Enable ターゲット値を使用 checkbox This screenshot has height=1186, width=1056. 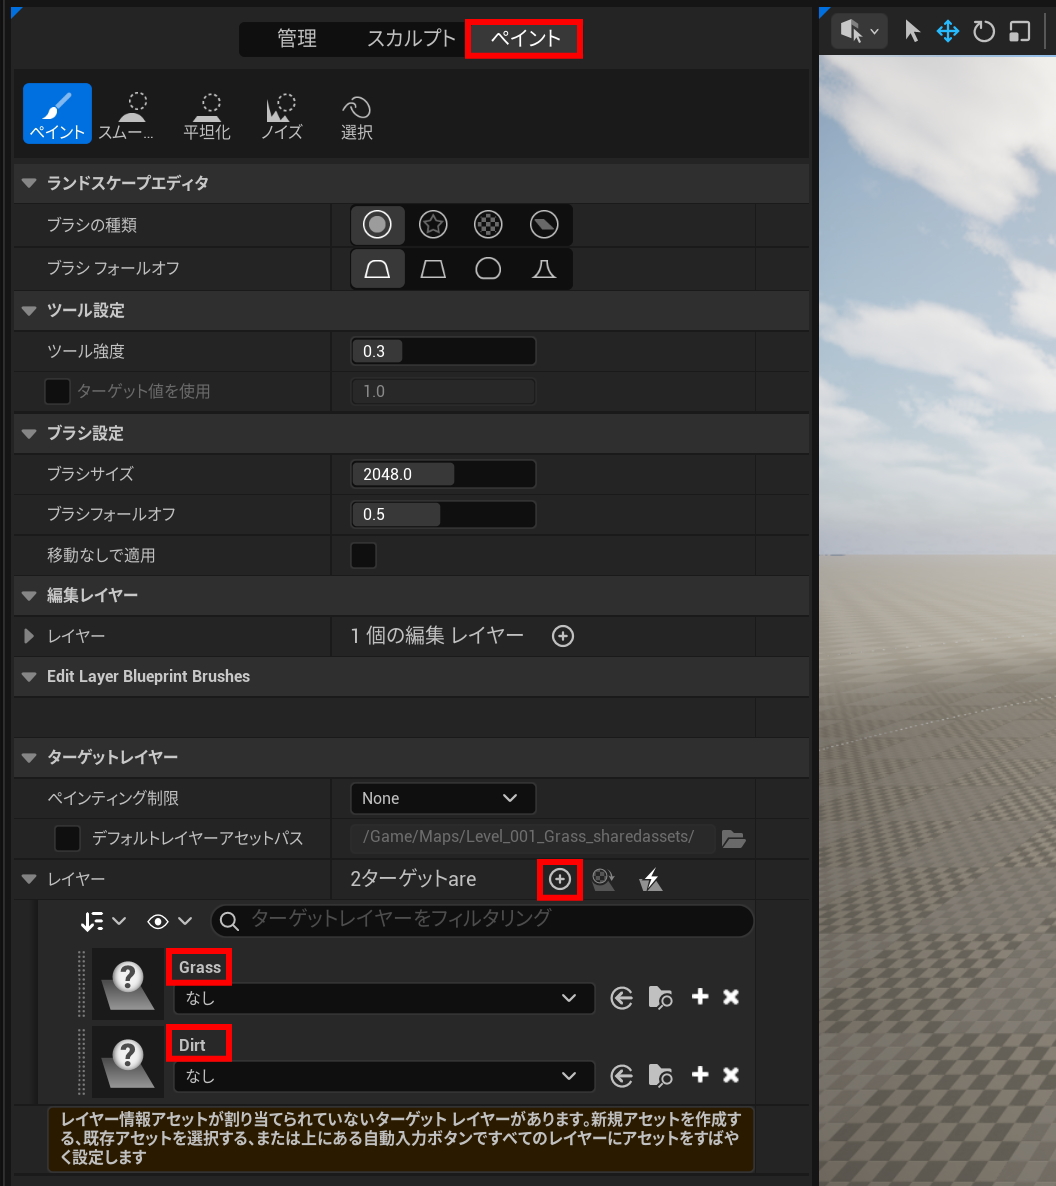(x=57, y=391)
